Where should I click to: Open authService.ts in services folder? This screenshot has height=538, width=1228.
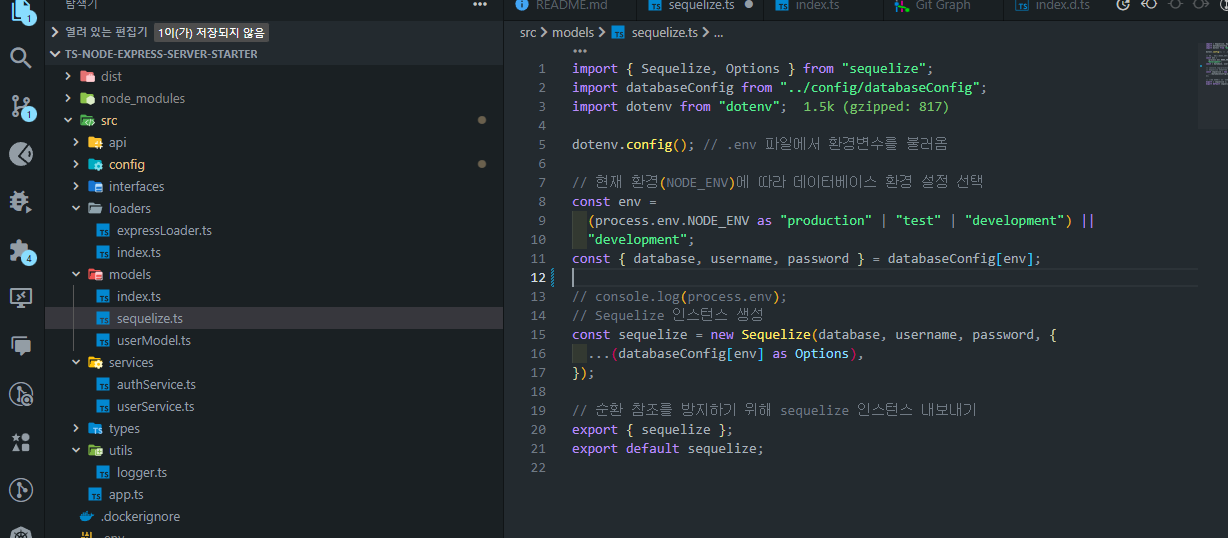point(156,384)
